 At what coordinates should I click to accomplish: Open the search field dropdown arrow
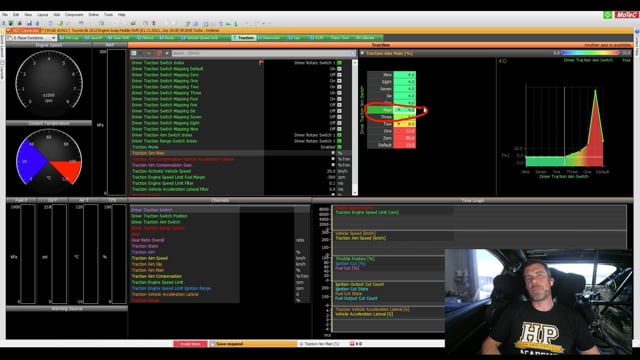[x=353, y=53]
